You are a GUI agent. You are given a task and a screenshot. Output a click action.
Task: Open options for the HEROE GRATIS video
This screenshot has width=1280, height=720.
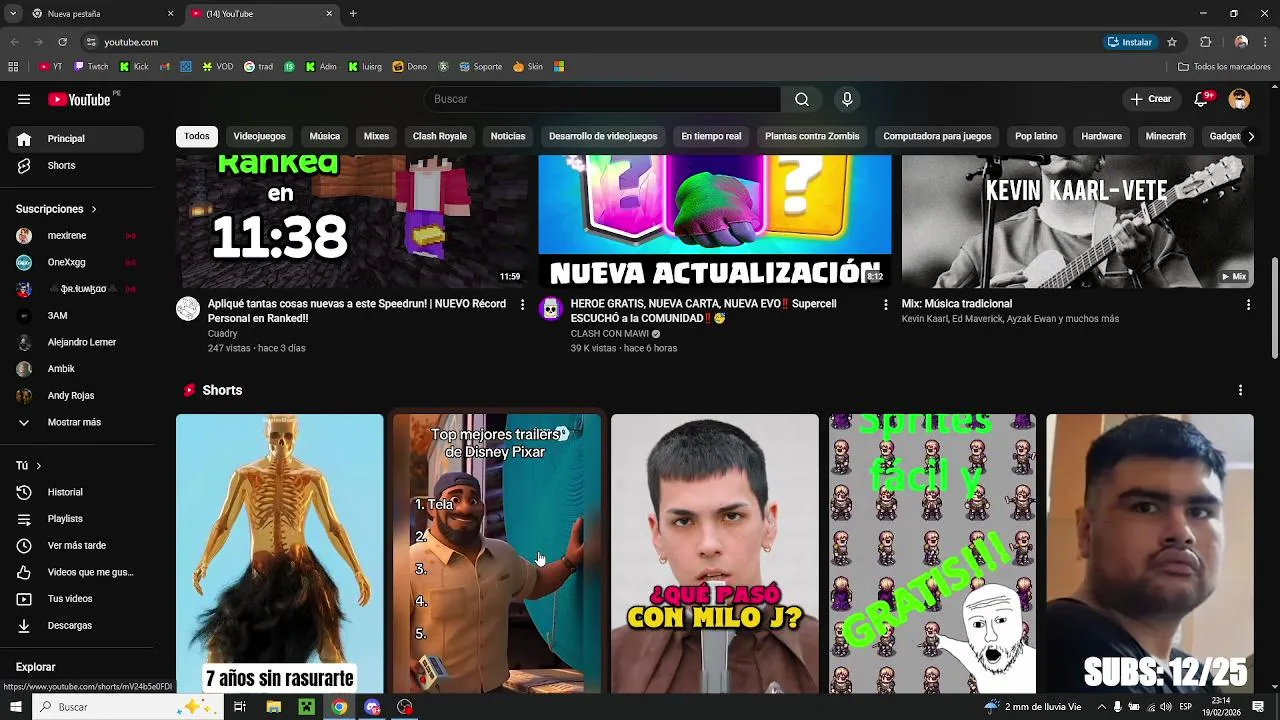pos(885,305)
